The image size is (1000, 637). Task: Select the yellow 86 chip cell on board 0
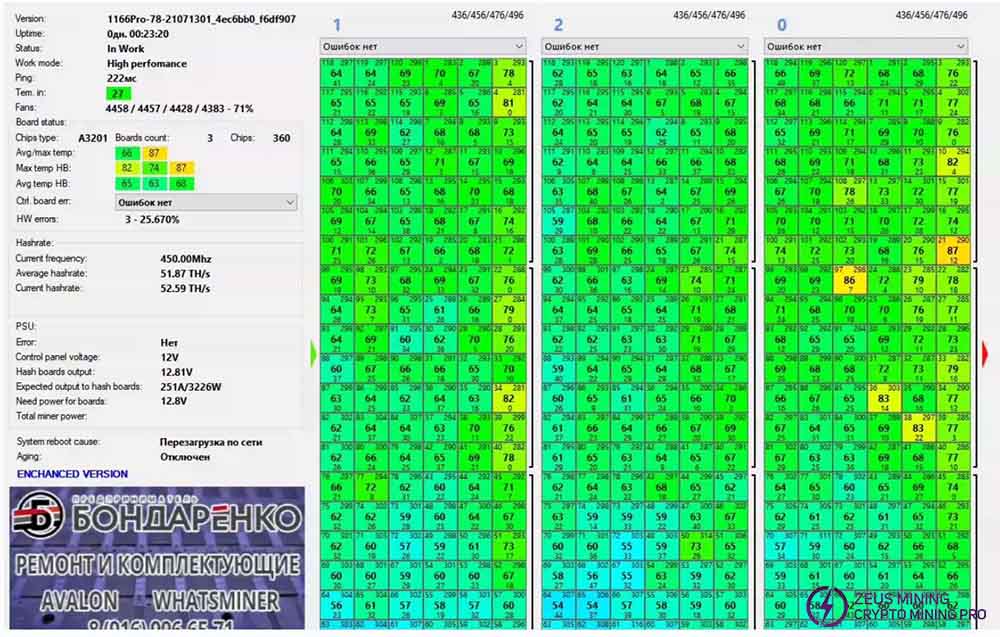pos(850,283)
